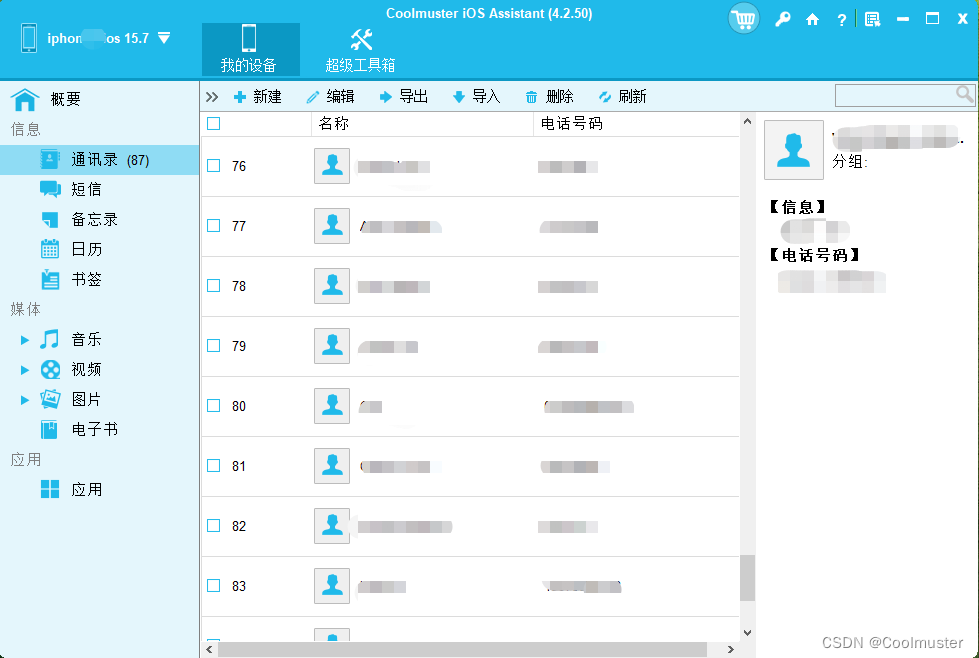
Task: Expand the 视频 tree arrow
Action: click(24, 370)
